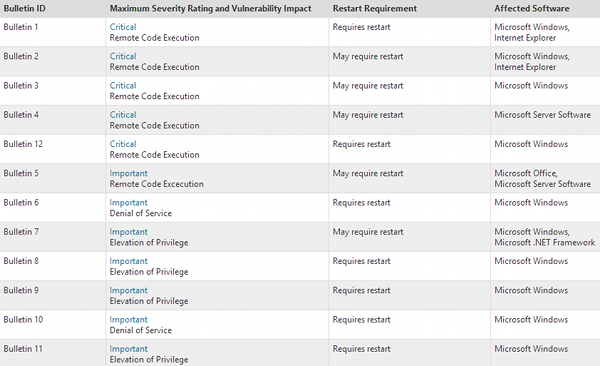
Task: Click 'Requires restart' in Bulletin 6 row
Action: pos(361,203)
